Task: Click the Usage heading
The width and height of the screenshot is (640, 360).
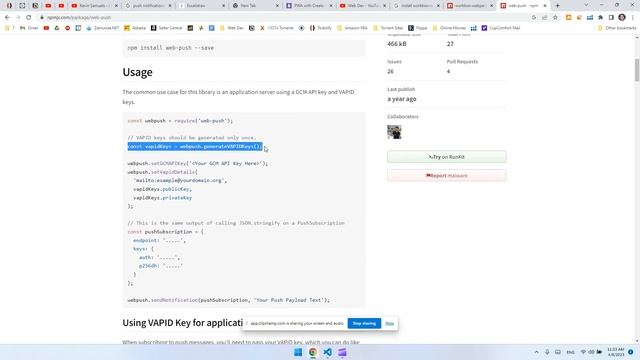Action: [138, 72]
